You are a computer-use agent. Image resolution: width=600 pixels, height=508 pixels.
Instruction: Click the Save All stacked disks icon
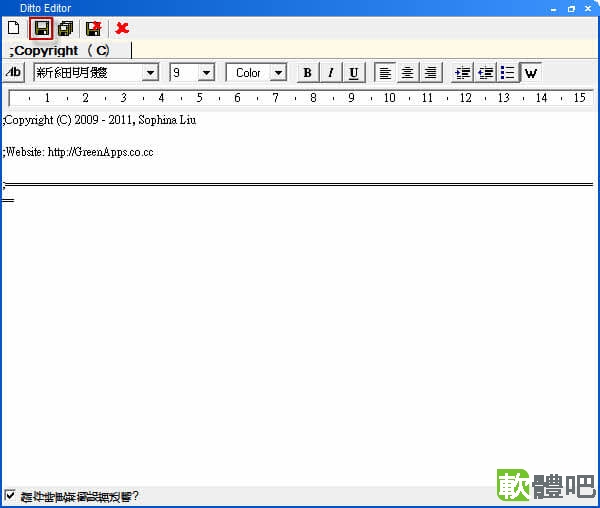[65, 29]
